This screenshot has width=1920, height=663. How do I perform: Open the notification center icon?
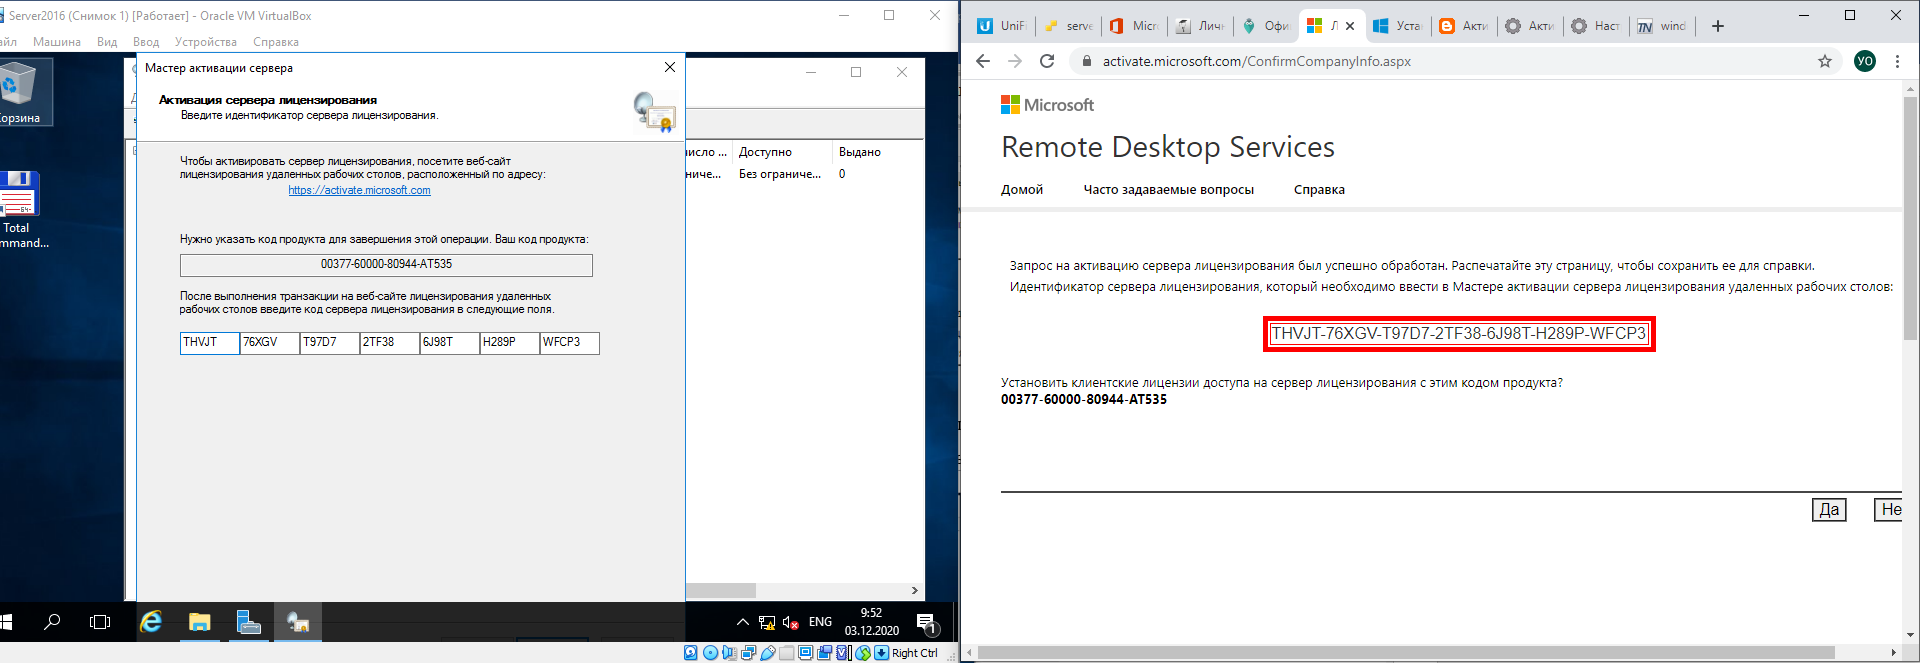[926, 622]
